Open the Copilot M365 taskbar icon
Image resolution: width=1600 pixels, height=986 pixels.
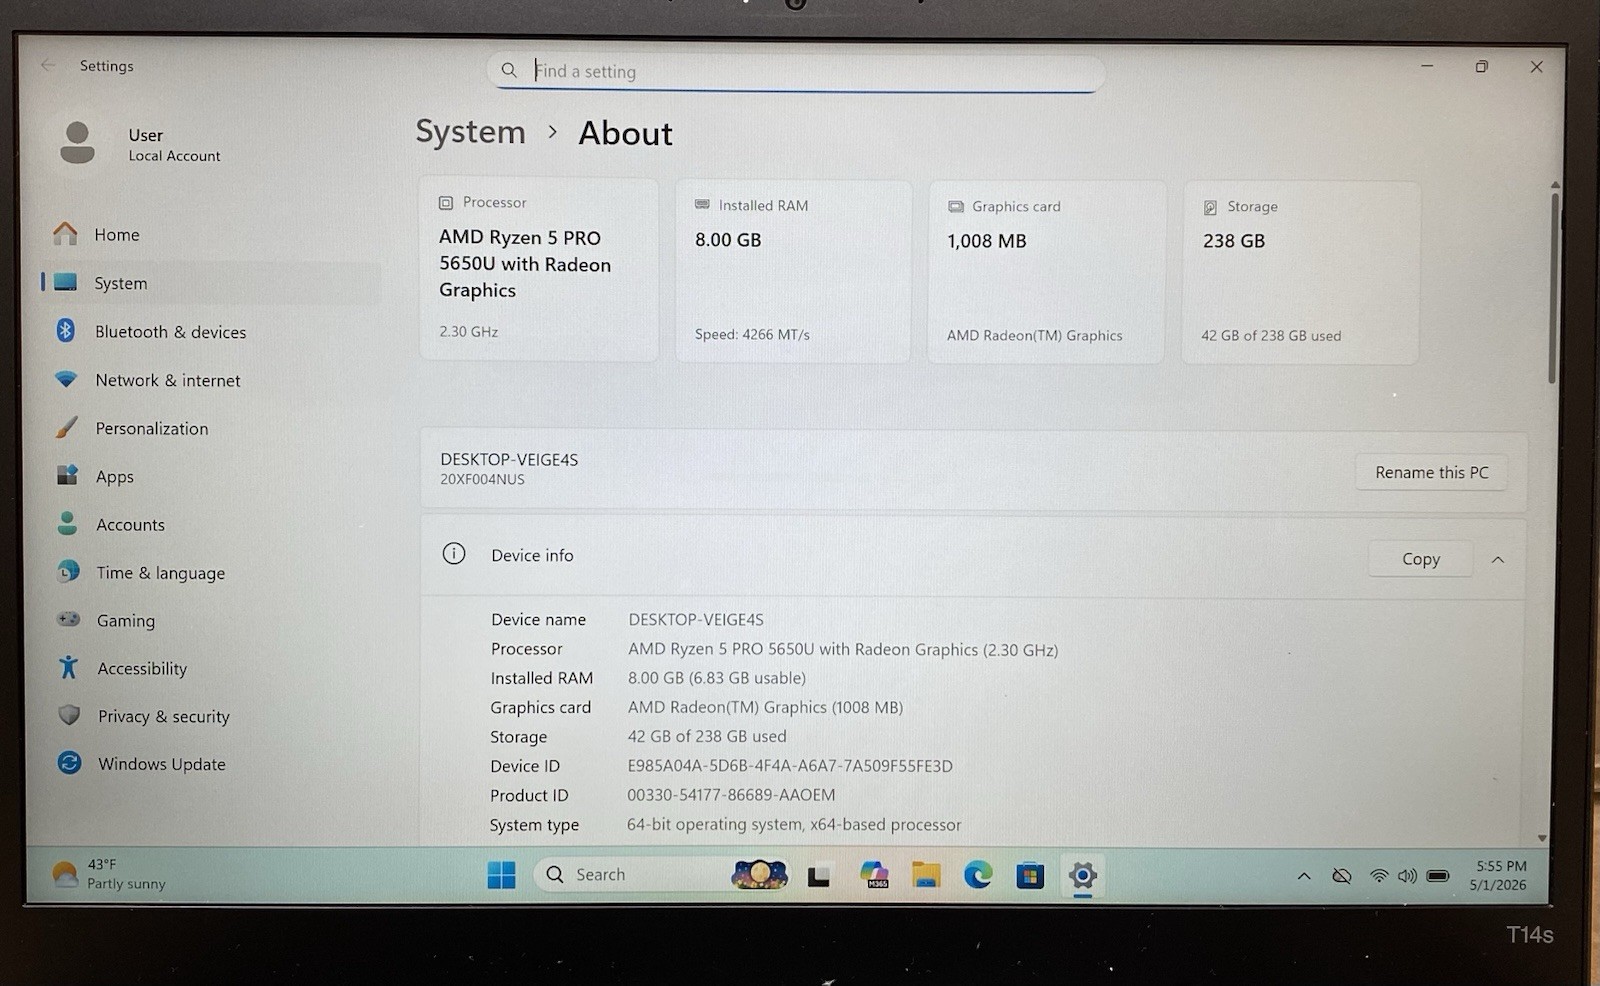click(x=875, y=875)
